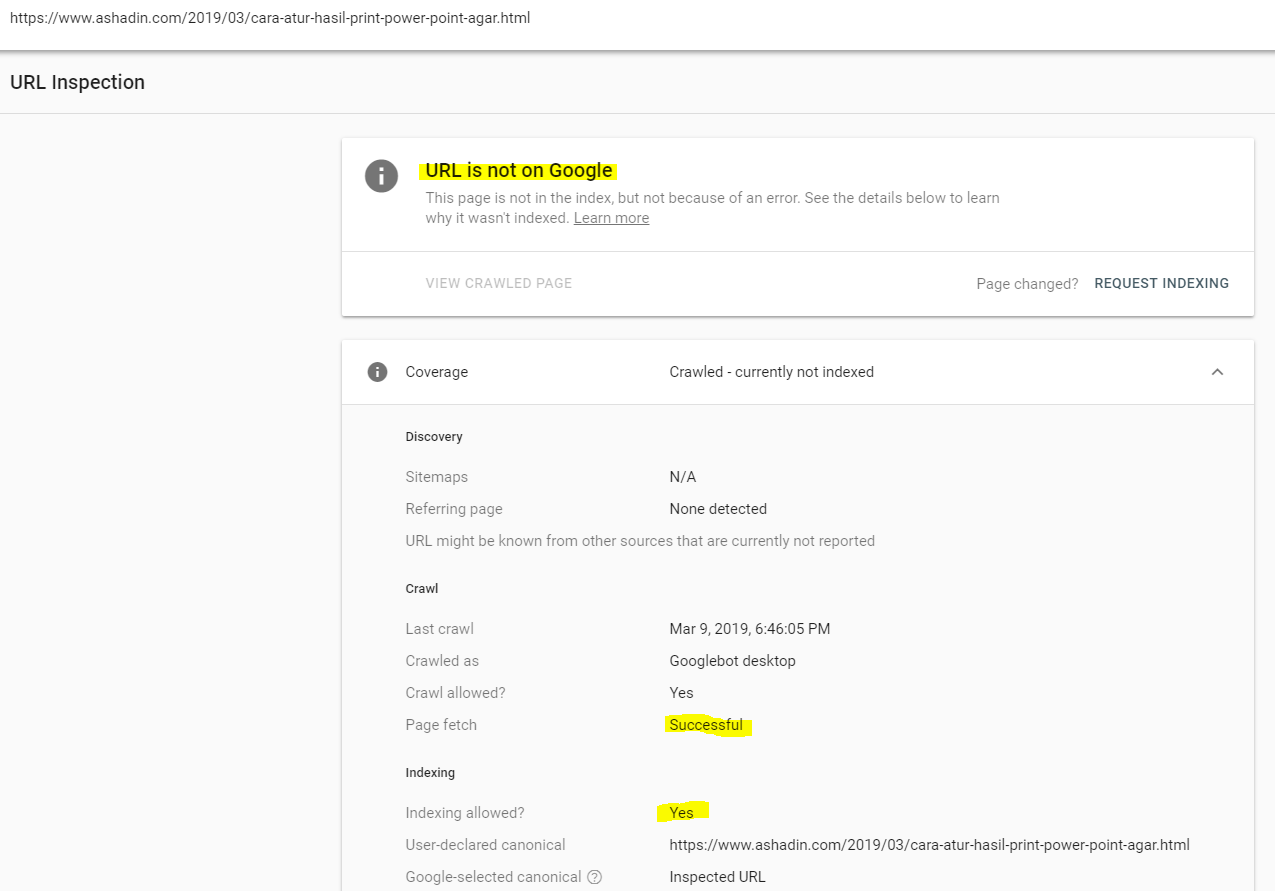1275x891 pixels.
Task: Click Crawled - currently not indexed status
Action: pyautogui.click(x=771, y=372)
